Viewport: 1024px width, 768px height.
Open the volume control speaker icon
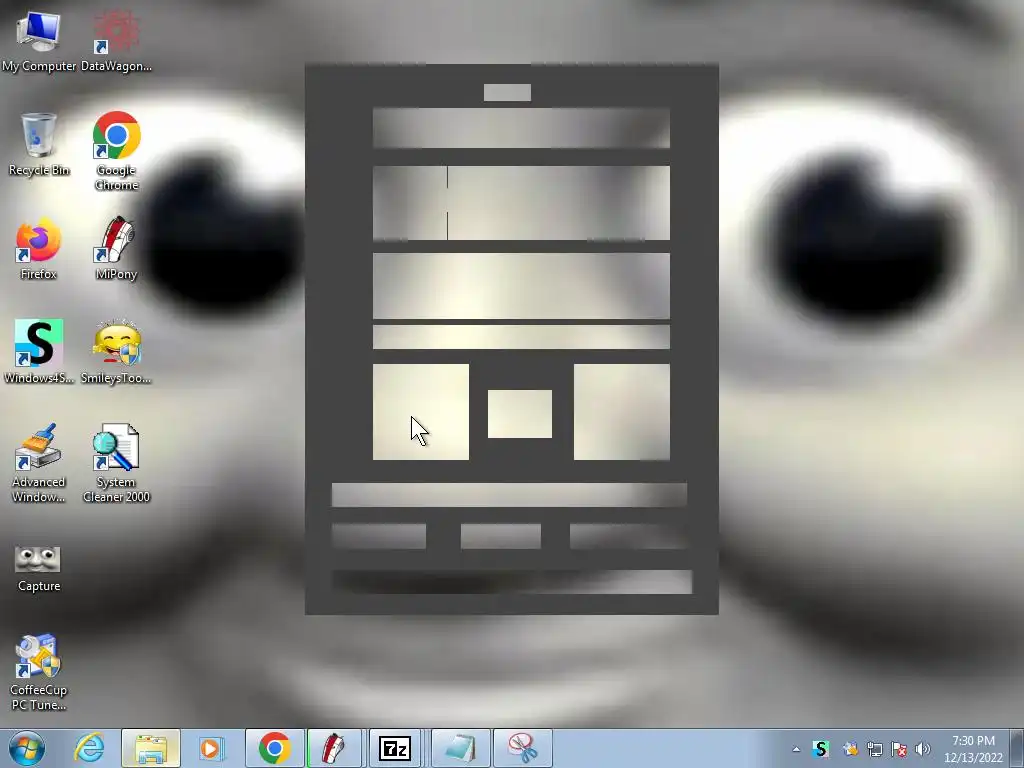[x=923, y=749]
